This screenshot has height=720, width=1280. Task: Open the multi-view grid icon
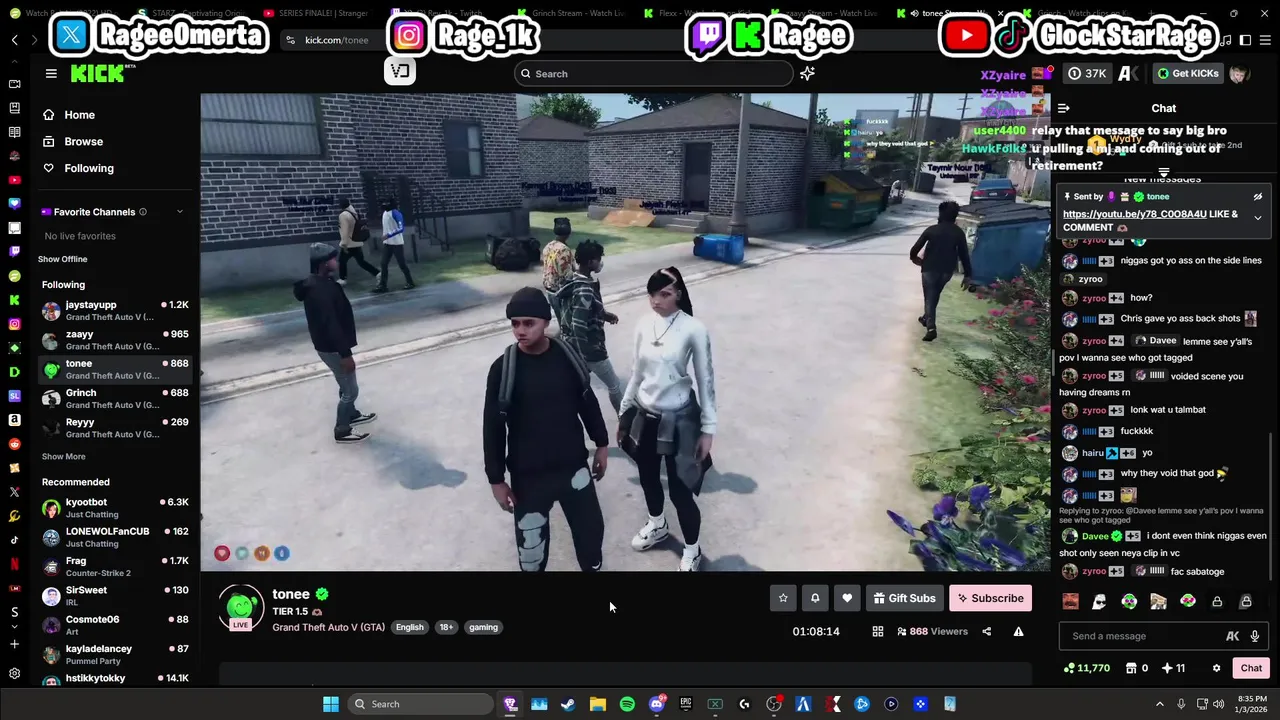click(x=878, y=632)
